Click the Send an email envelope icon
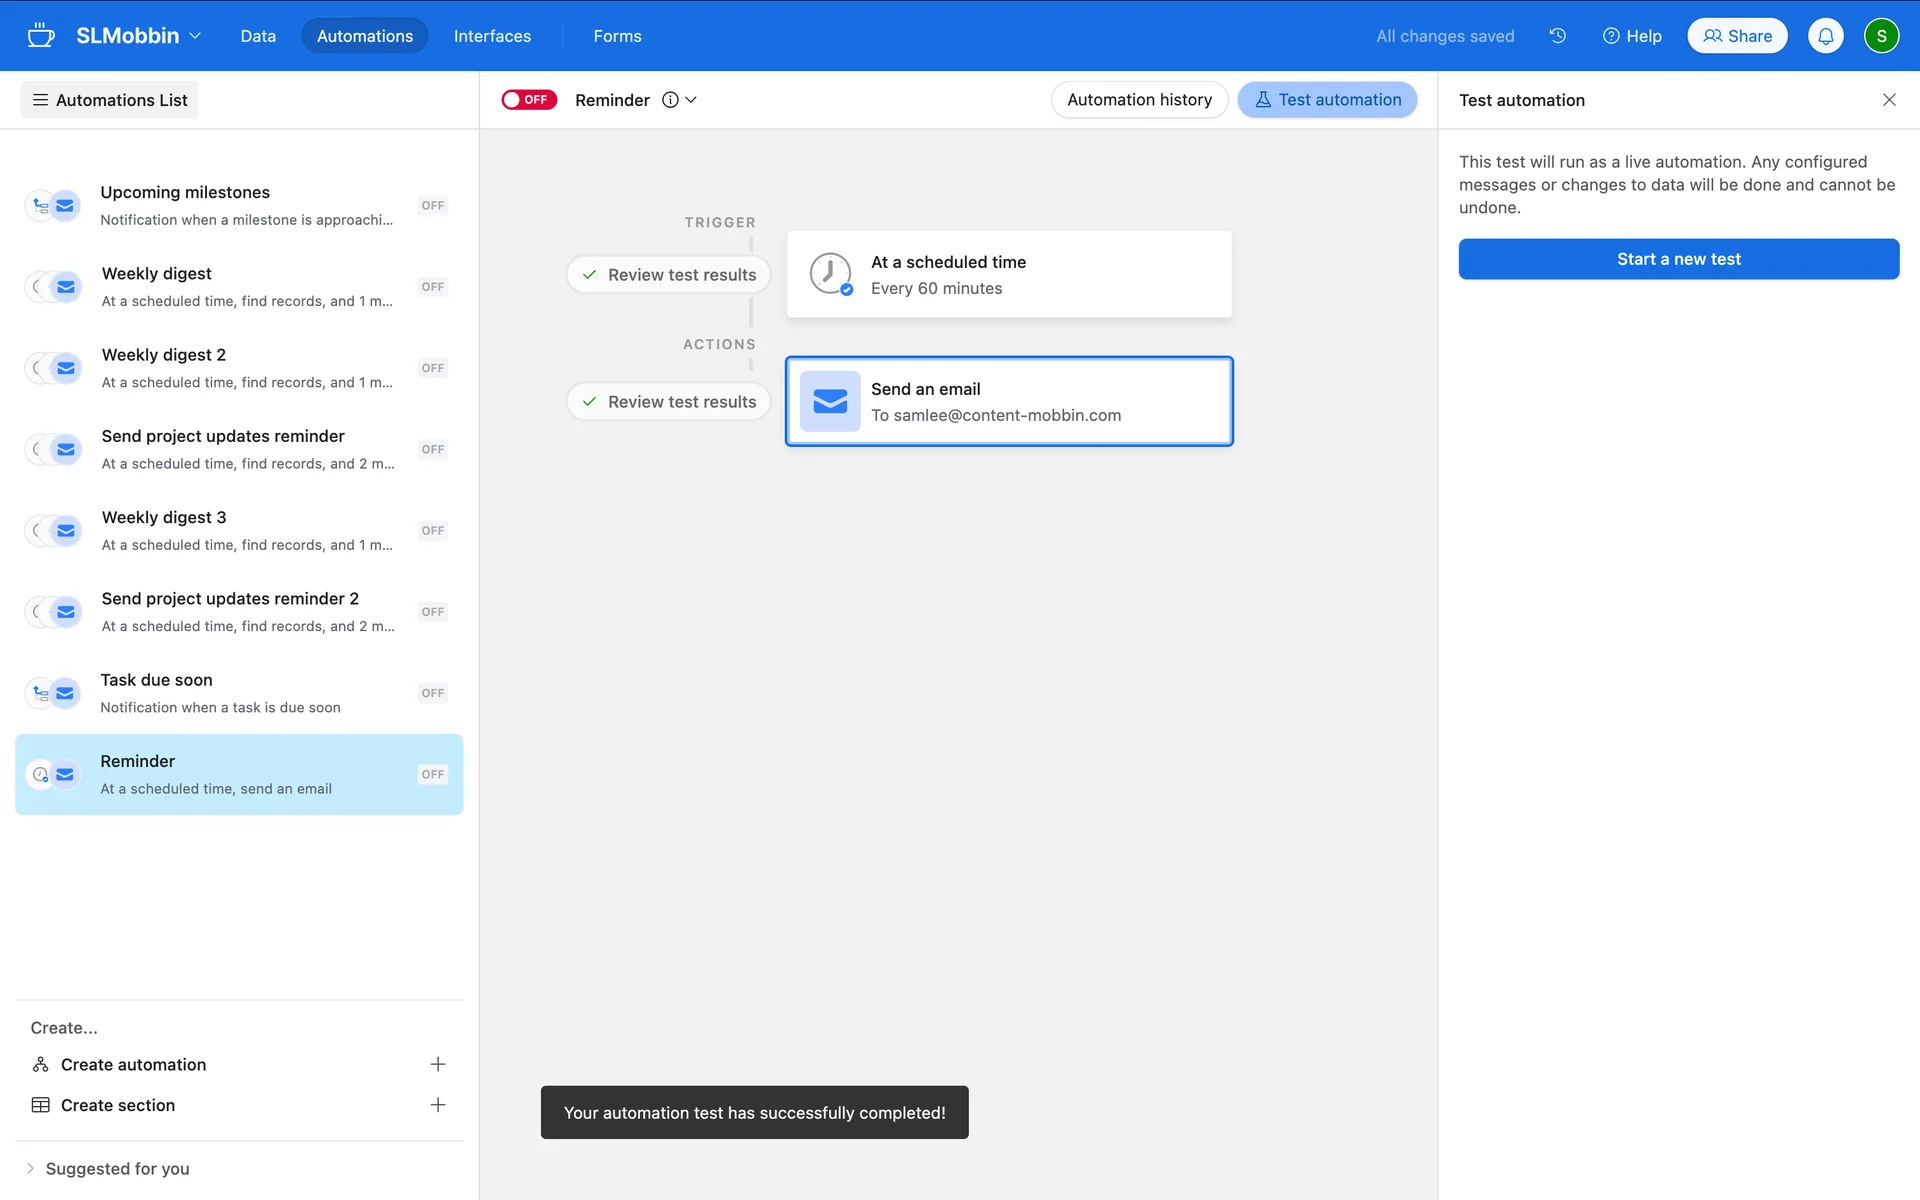This screenshot has height=1200, width=1920. point(830,401)
